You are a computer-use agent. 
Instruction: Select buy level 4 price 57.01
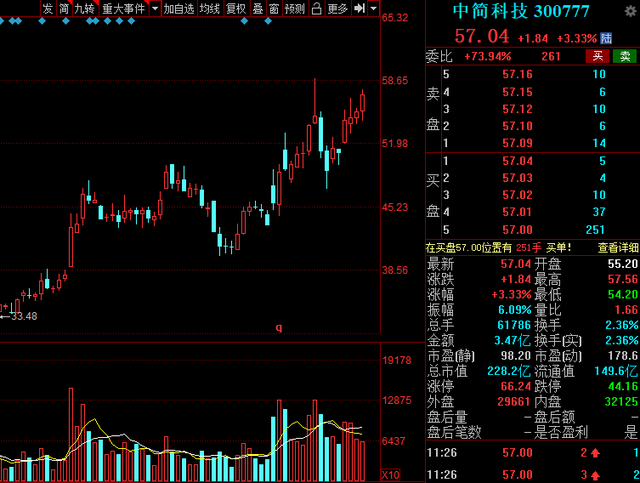point(517,212)
